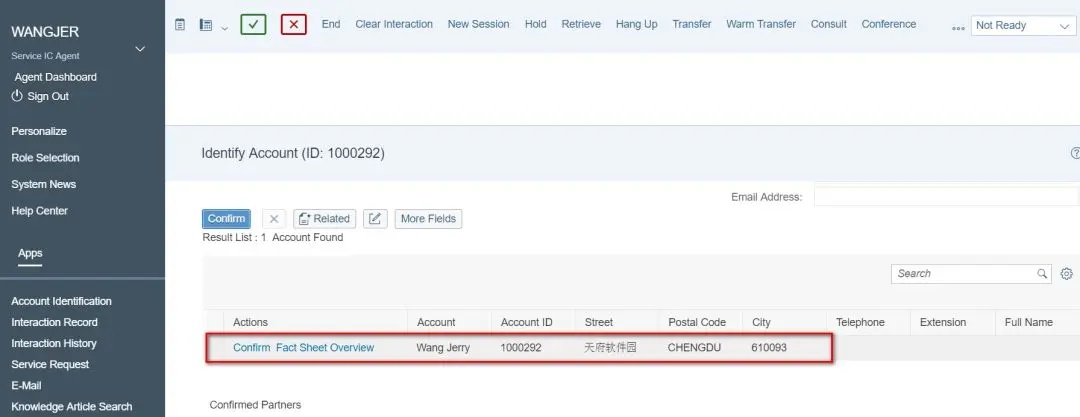
Task: Open Account Identification
Action: click(61, 301)
